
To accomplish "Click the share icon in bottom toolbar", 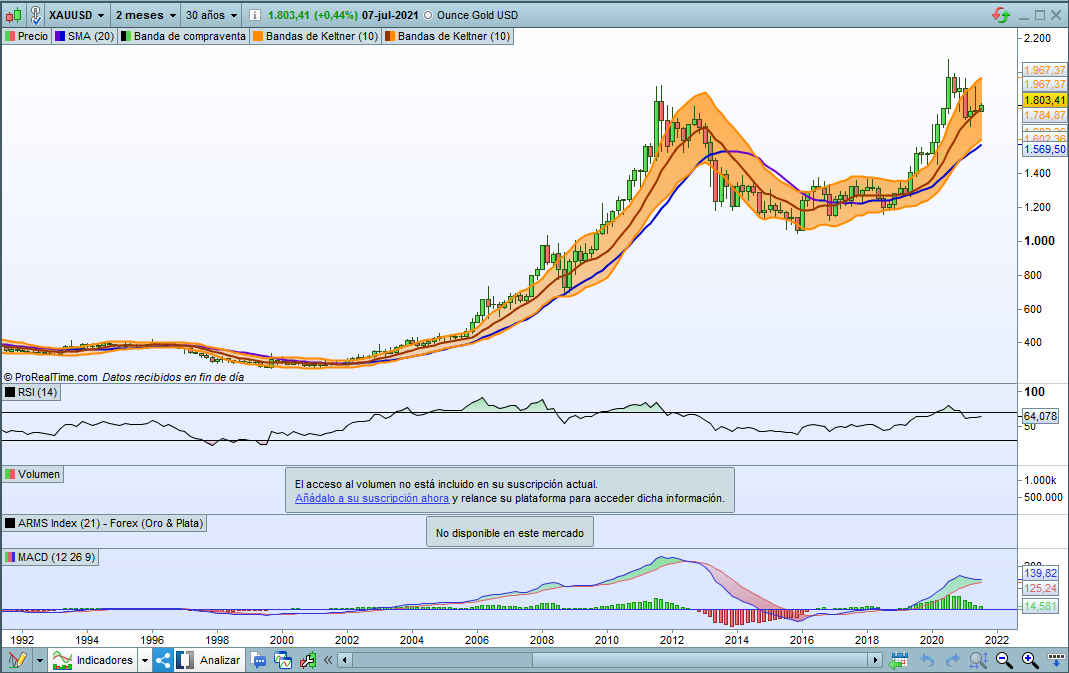I will [163, 660].
